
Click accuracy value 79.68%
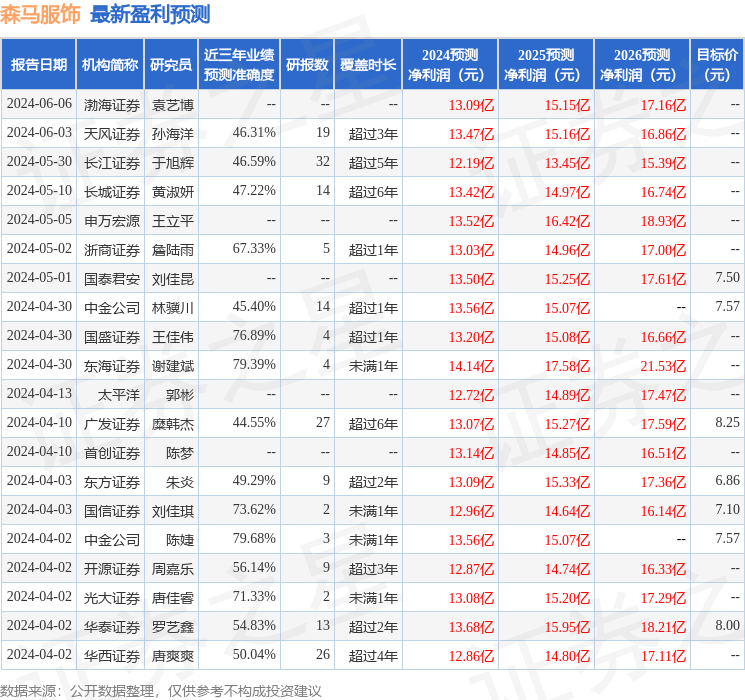[x=254, y=538]
